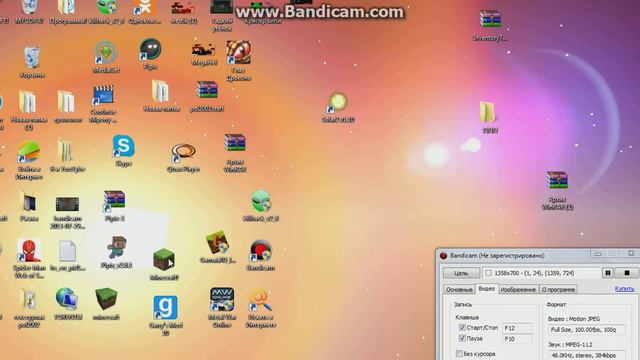The width and height of the screenshot is (640, 360).
Task: Switch to the Основные tab
Action: (x=459, y=289)
